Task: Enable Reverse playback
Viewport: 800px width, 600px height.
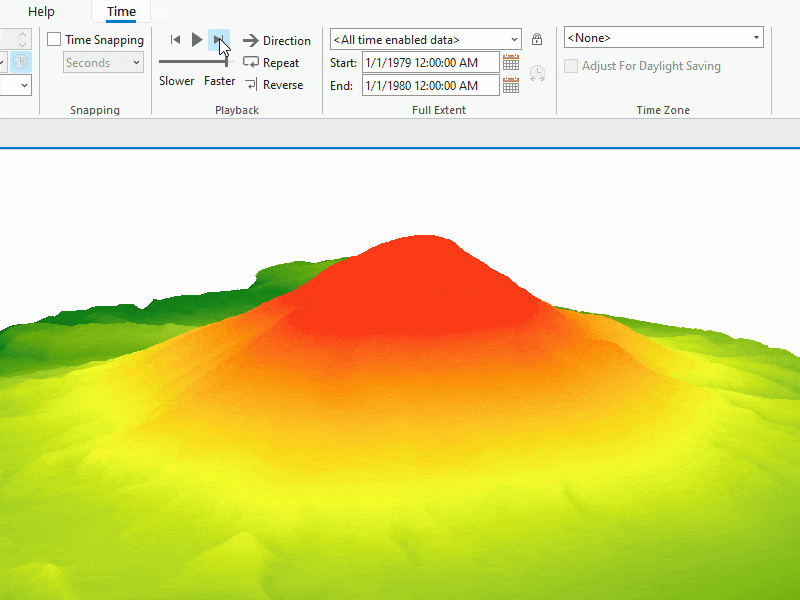Action: [x=274, y=85]
